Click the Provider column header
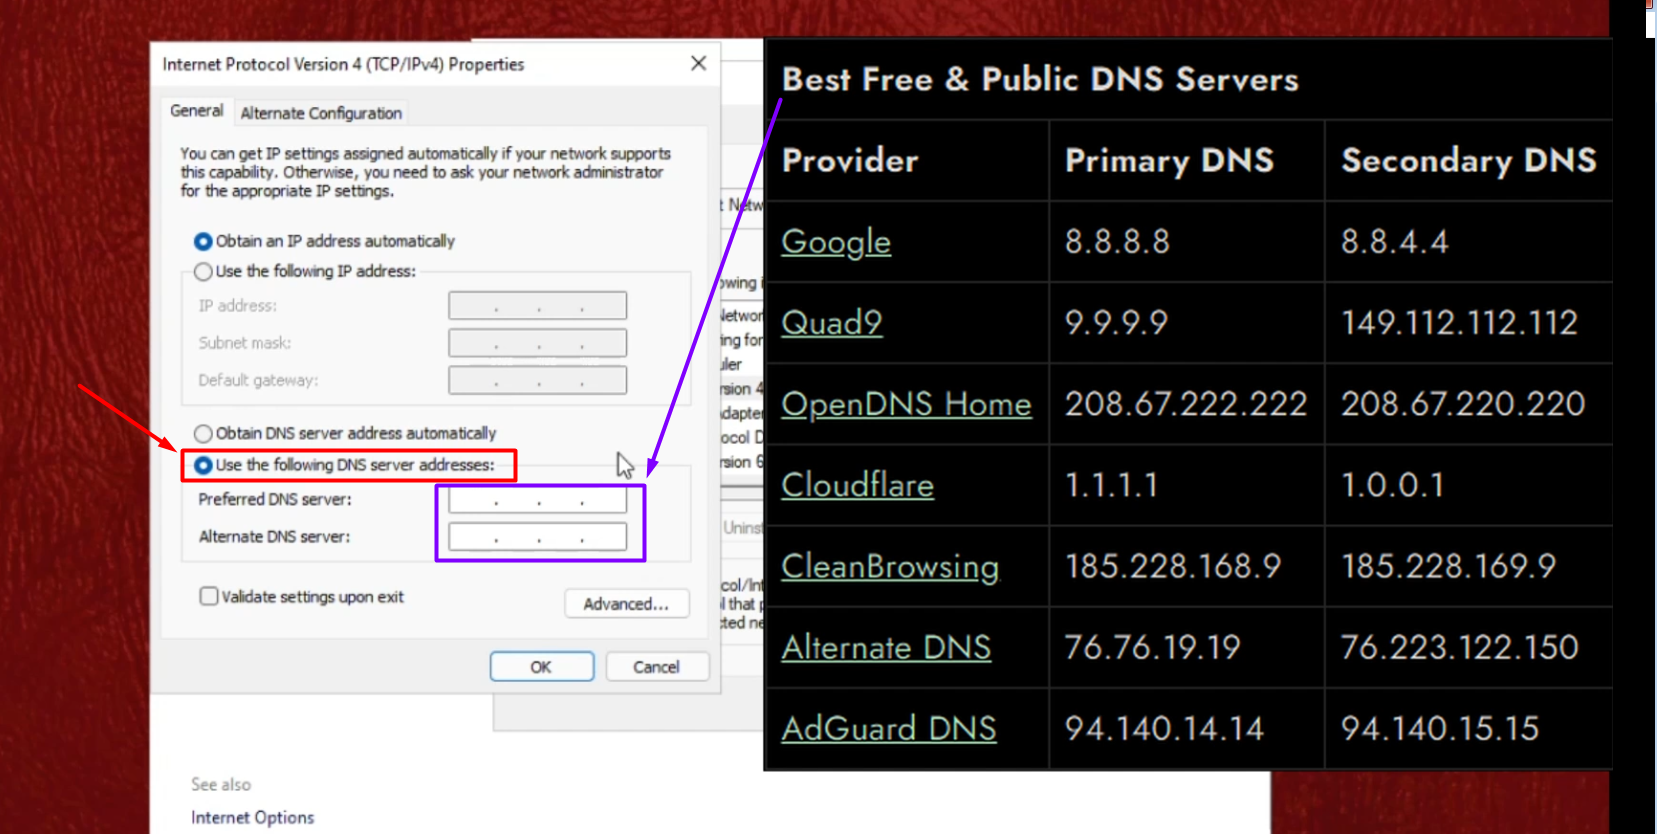1657x834 pixels. click(x=850, y=160)
